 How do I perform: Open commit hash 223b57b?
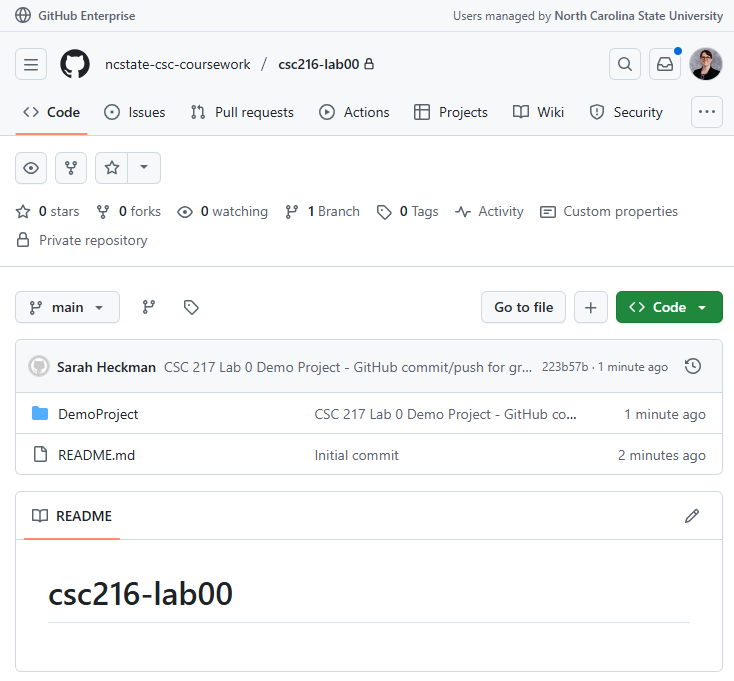point(565,367)
